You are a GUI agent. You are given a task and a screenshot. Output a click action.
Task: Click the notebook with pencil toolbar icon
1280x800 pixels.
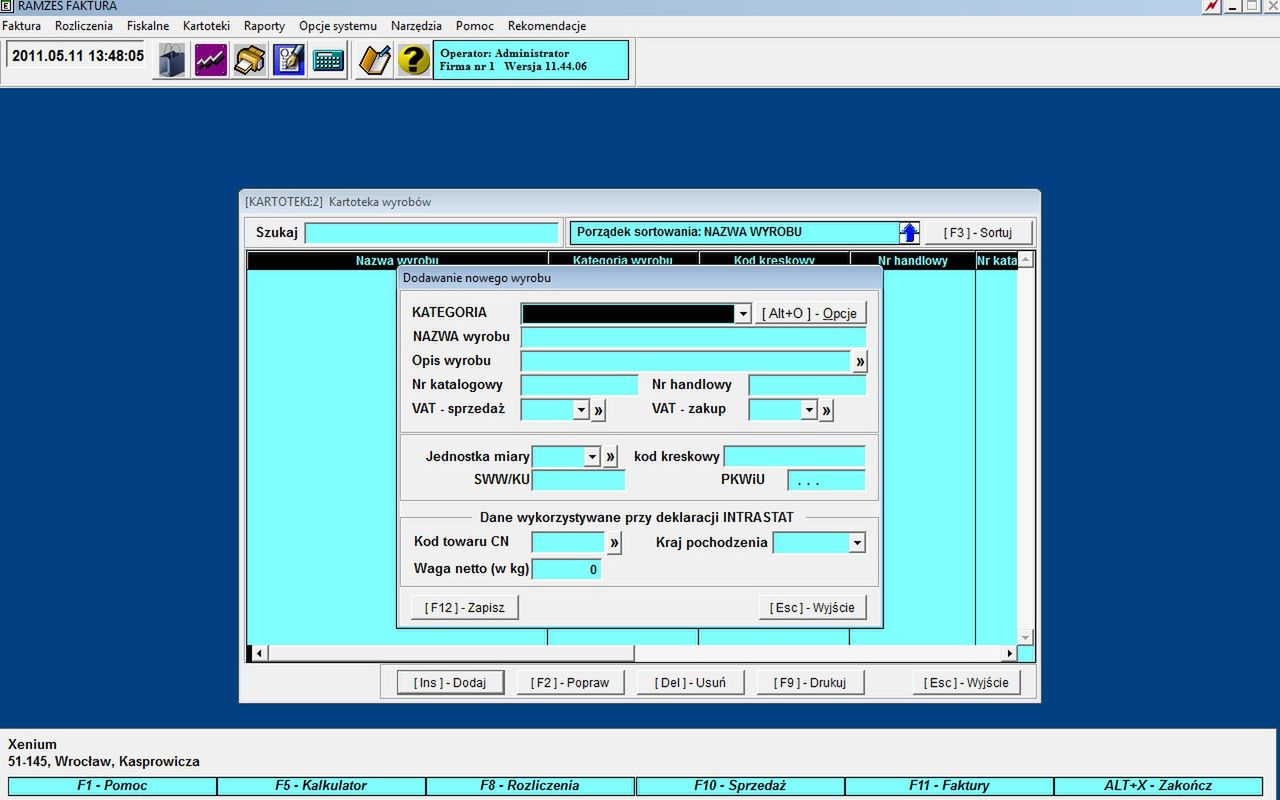tap(375, 60)
